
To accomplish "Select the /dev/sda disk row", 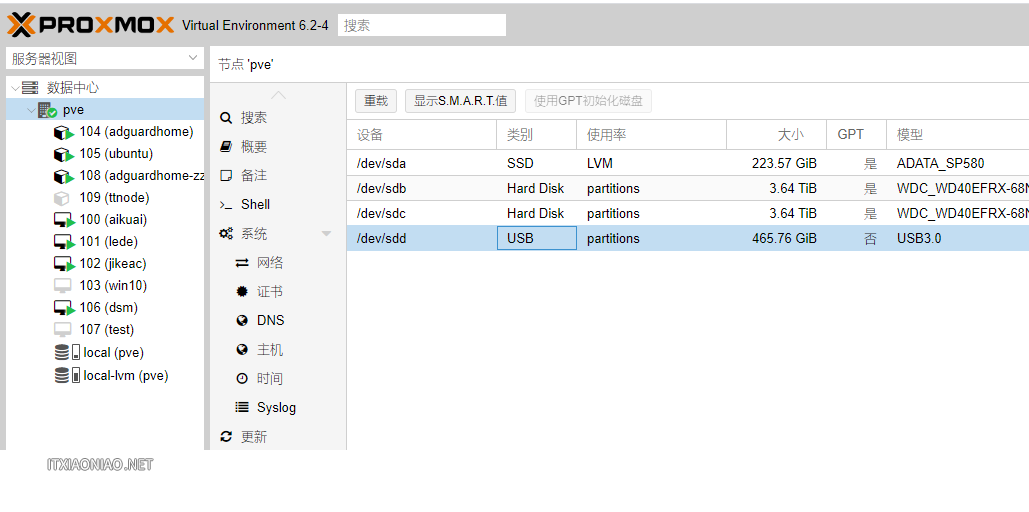I will tap(688, 163).
